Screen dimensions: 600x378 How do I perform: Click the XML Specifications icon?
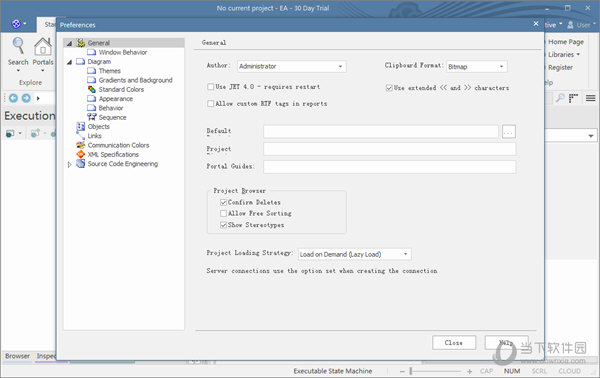click(80, 154)
